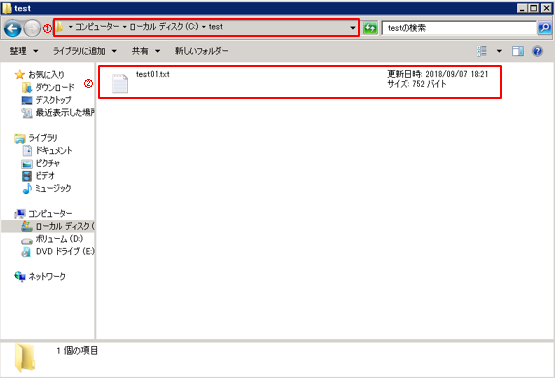
Task: Expand the view options dropdown arrow
Action: [x=499, y=51]
